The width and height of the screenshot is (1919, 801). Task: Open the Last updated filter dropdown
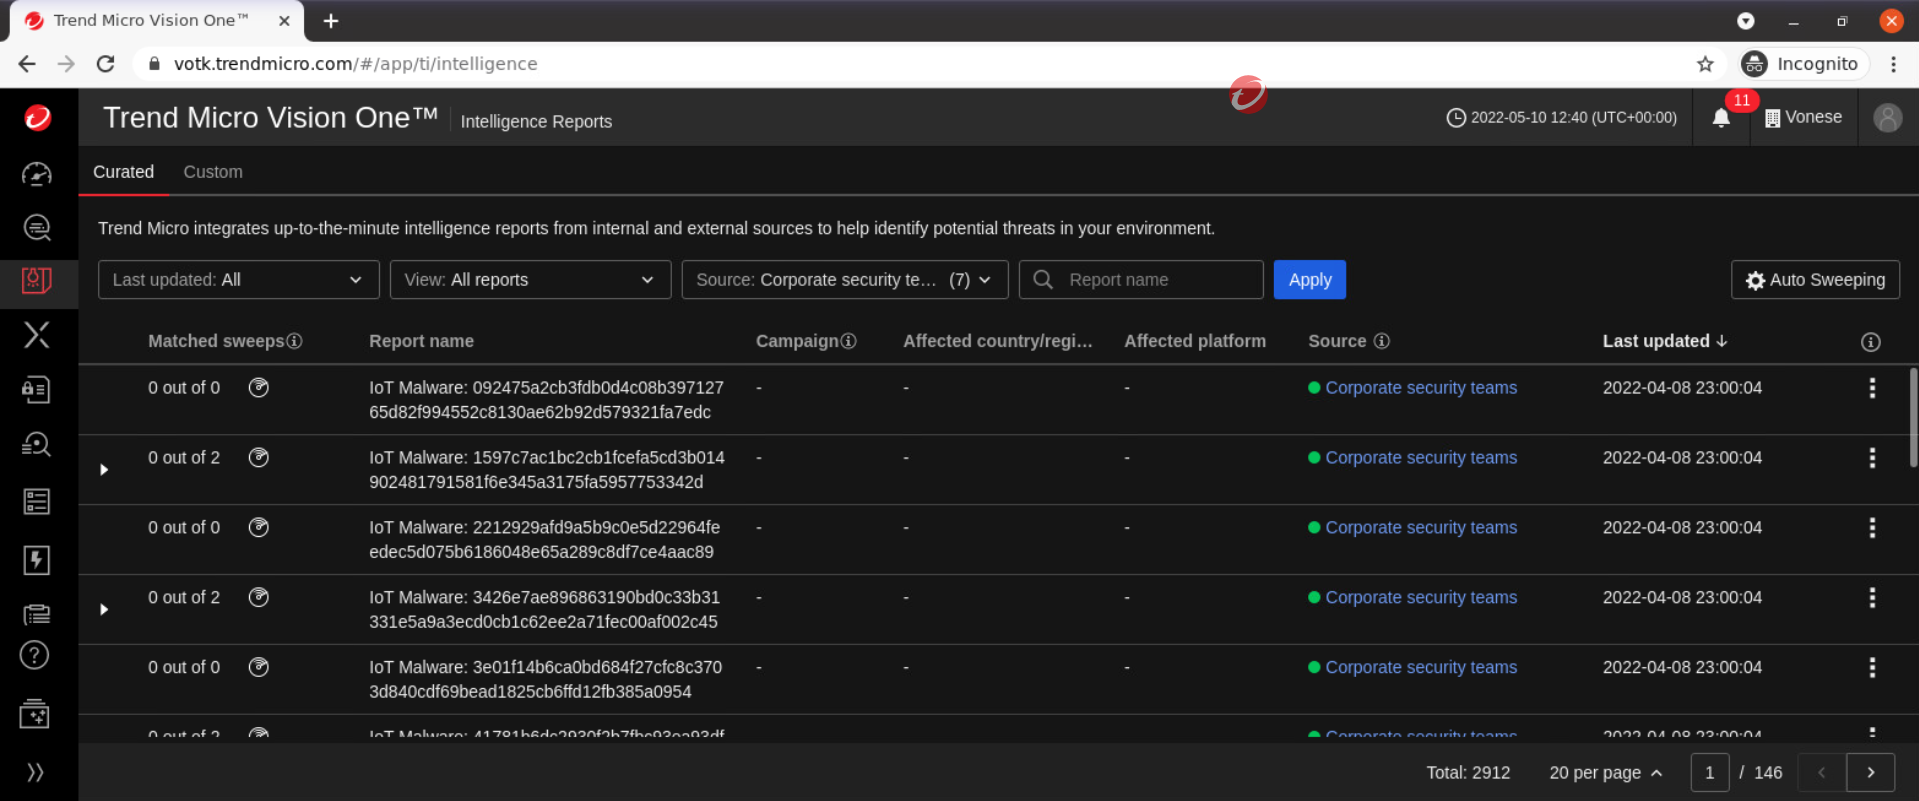click(x=238, y=280)
